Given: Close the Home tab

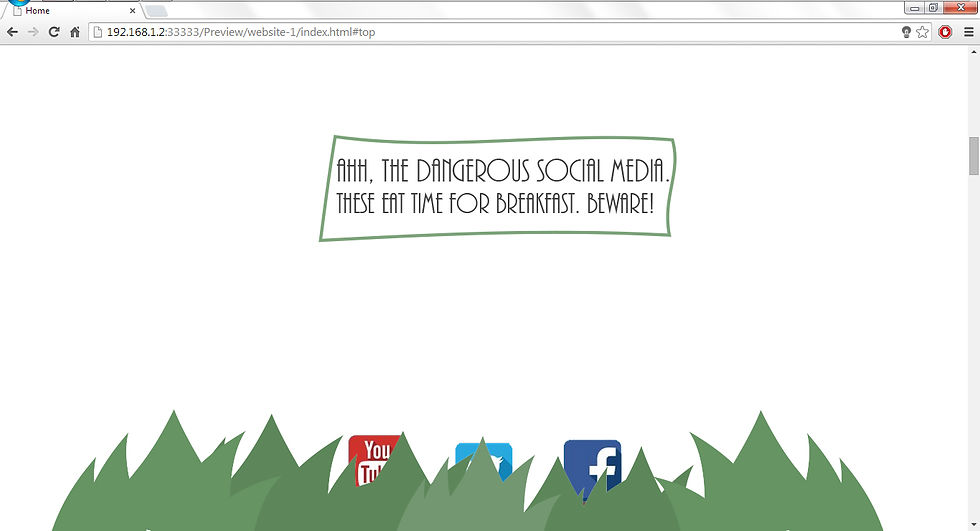Looking at the screenshot, I should [x=132, y=11].
